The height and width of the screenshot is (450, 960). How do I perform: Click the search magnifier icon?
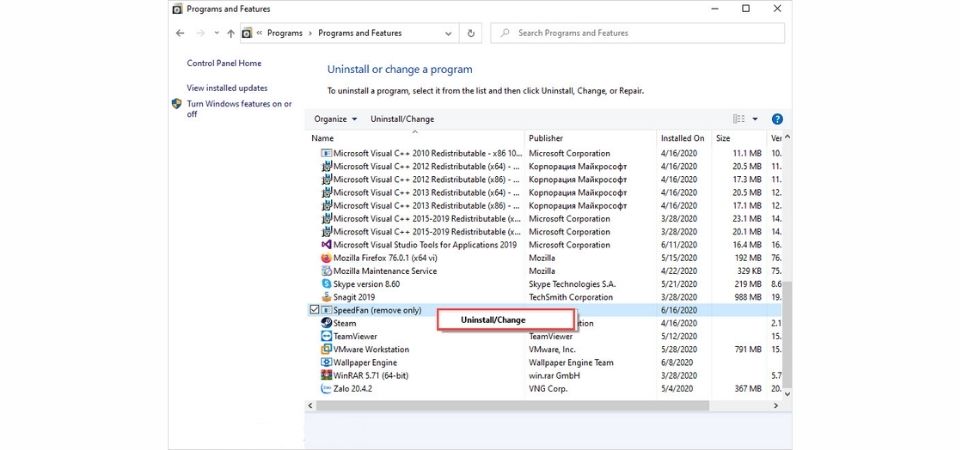505,33
